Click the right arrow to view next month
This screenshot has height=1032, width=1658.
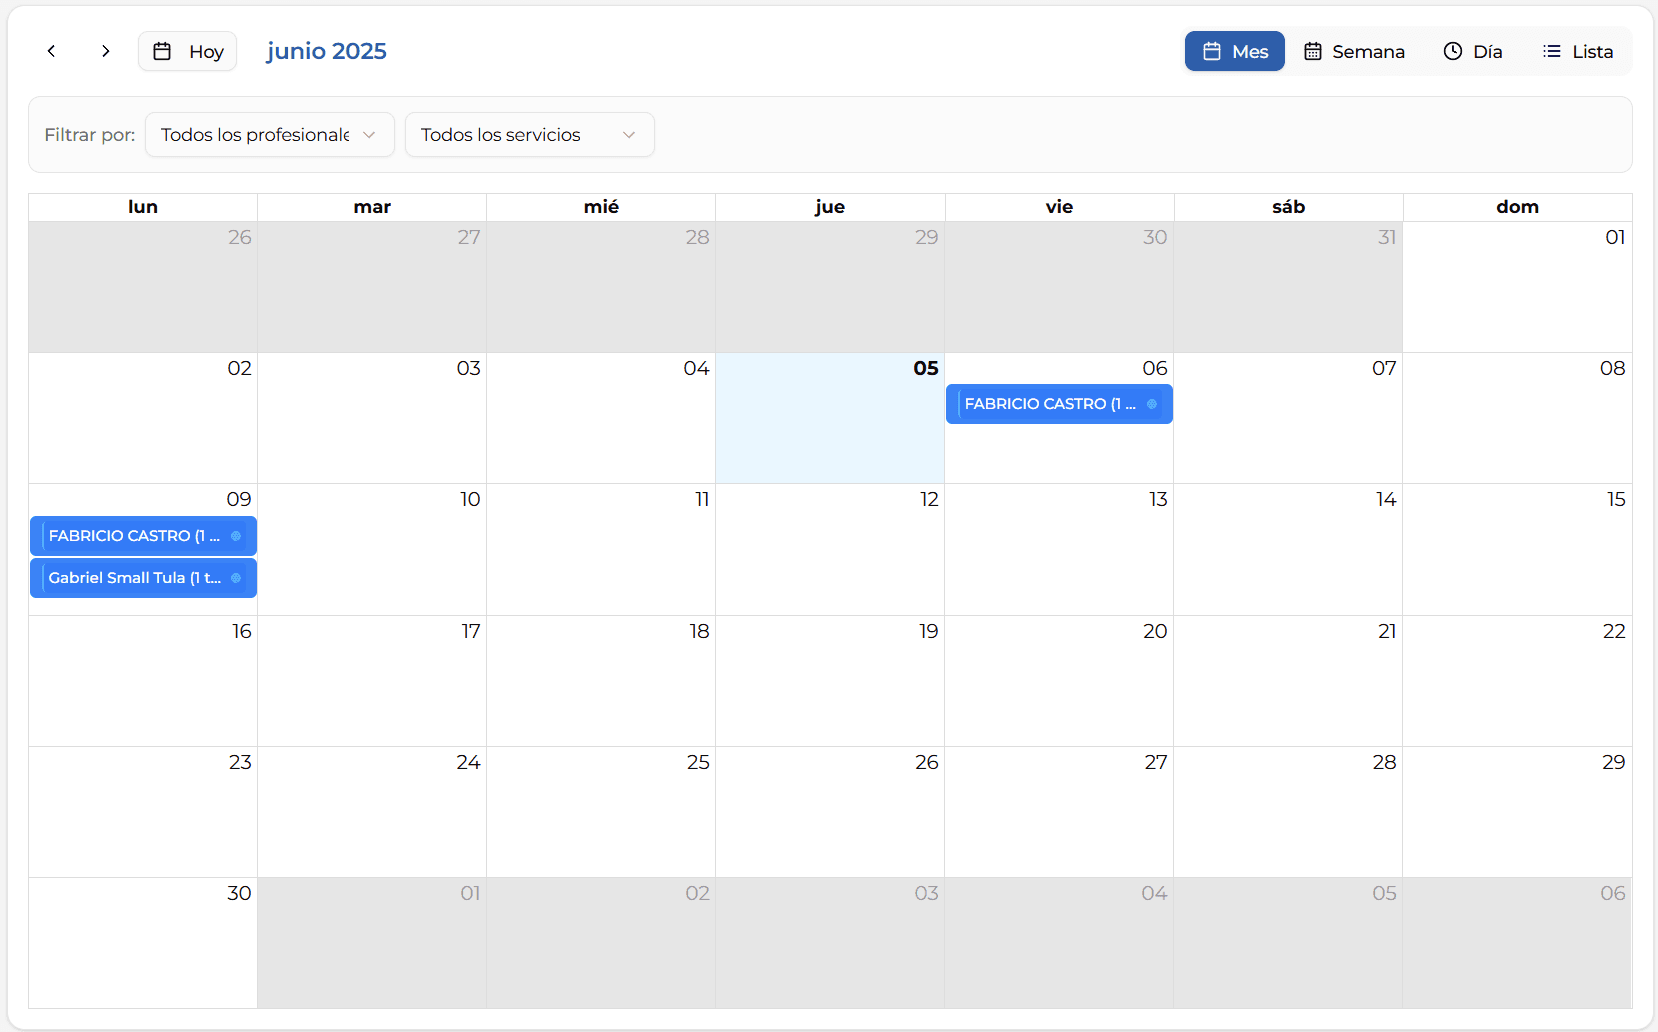pyautogui.click(x=105, y=51)
